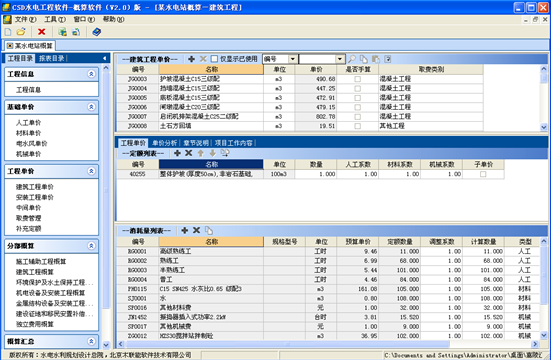Open 人工单价 in left tree
This screenshot has width=551, height=360.
[x=28, y=123]
